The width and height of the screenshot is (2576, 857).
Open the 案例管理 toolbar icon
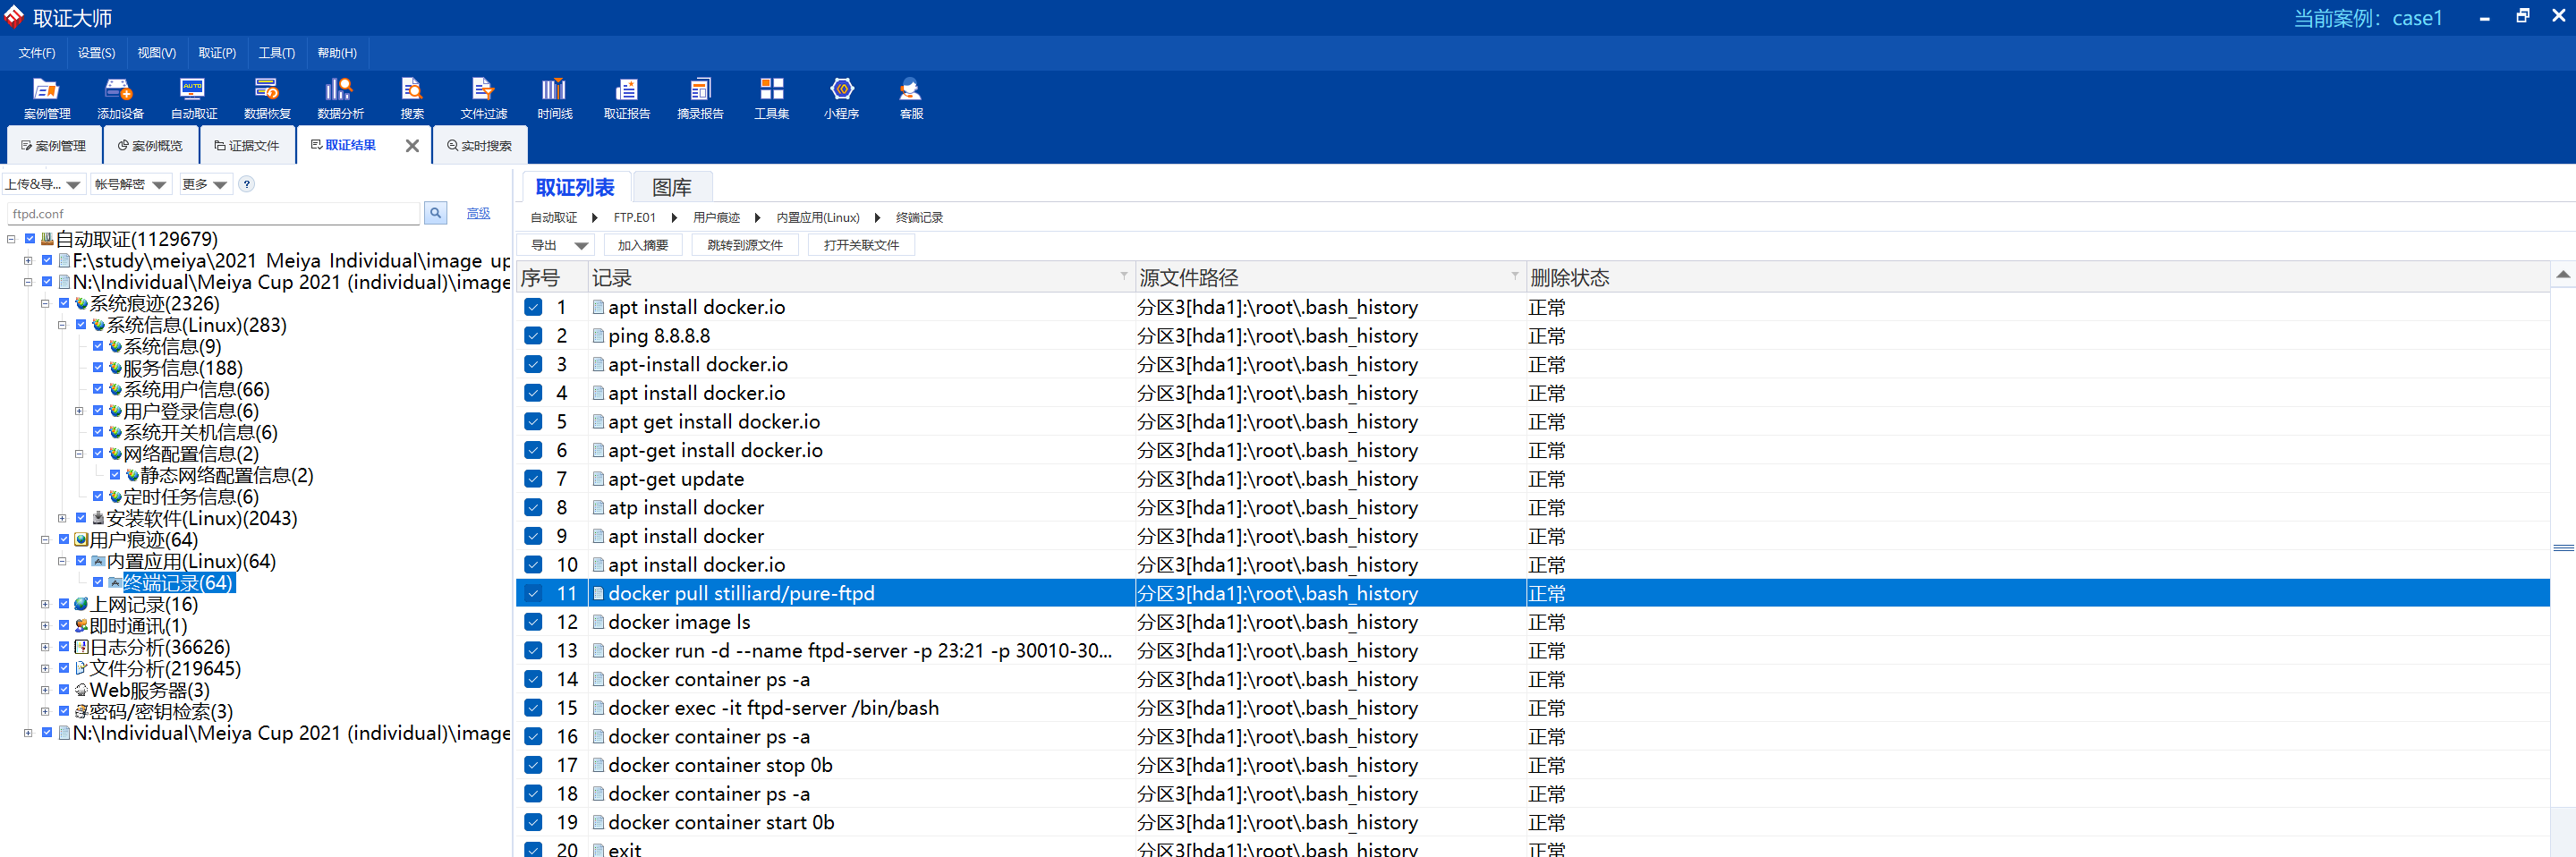(x=46, y=98)
